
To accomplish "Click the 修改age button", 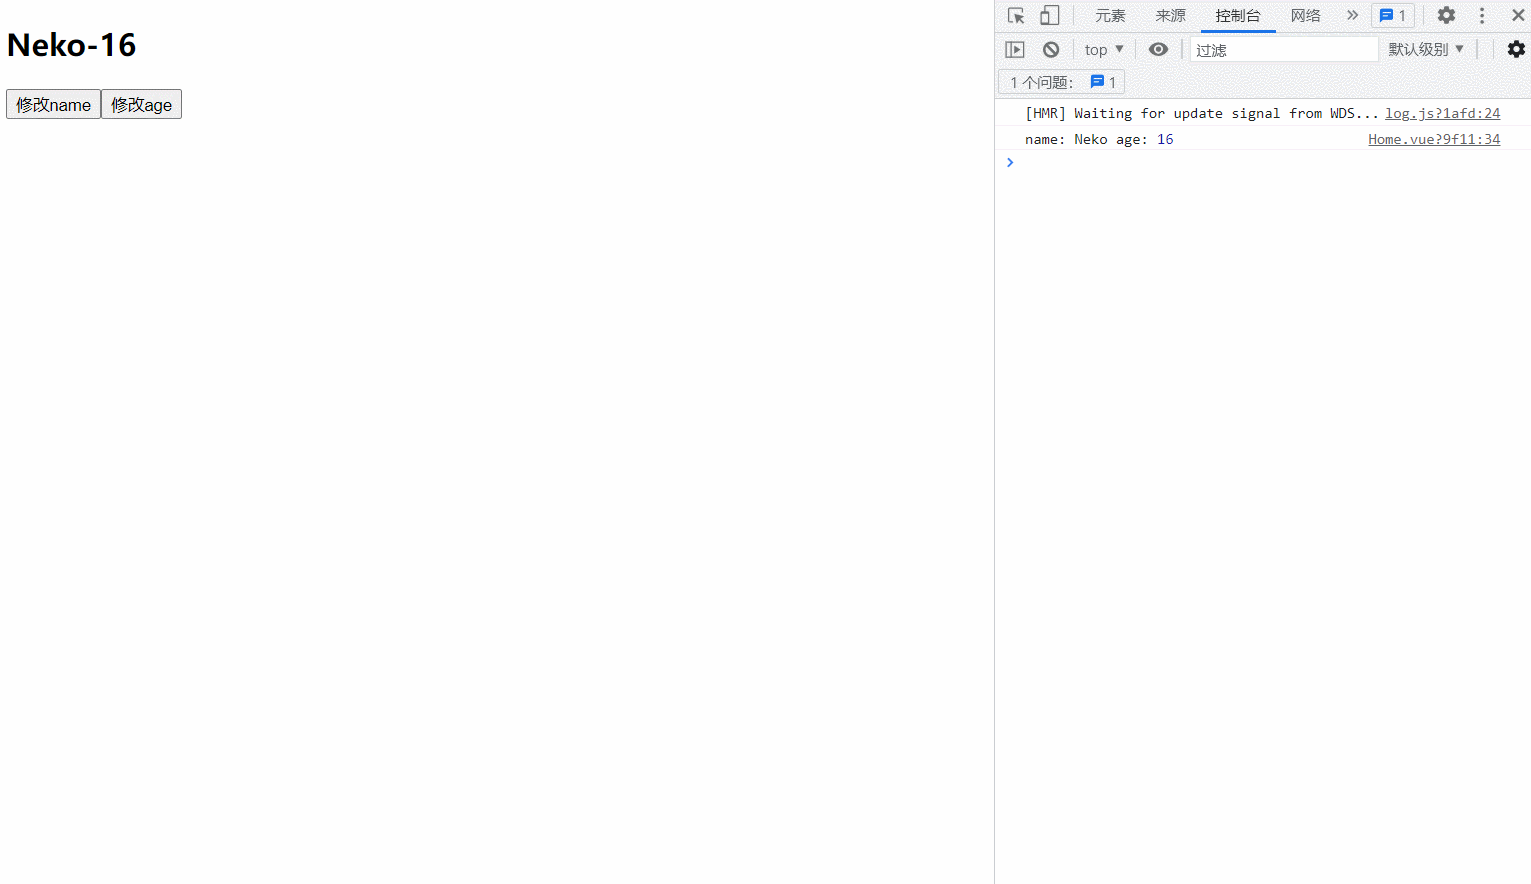I will click(141, 104).
